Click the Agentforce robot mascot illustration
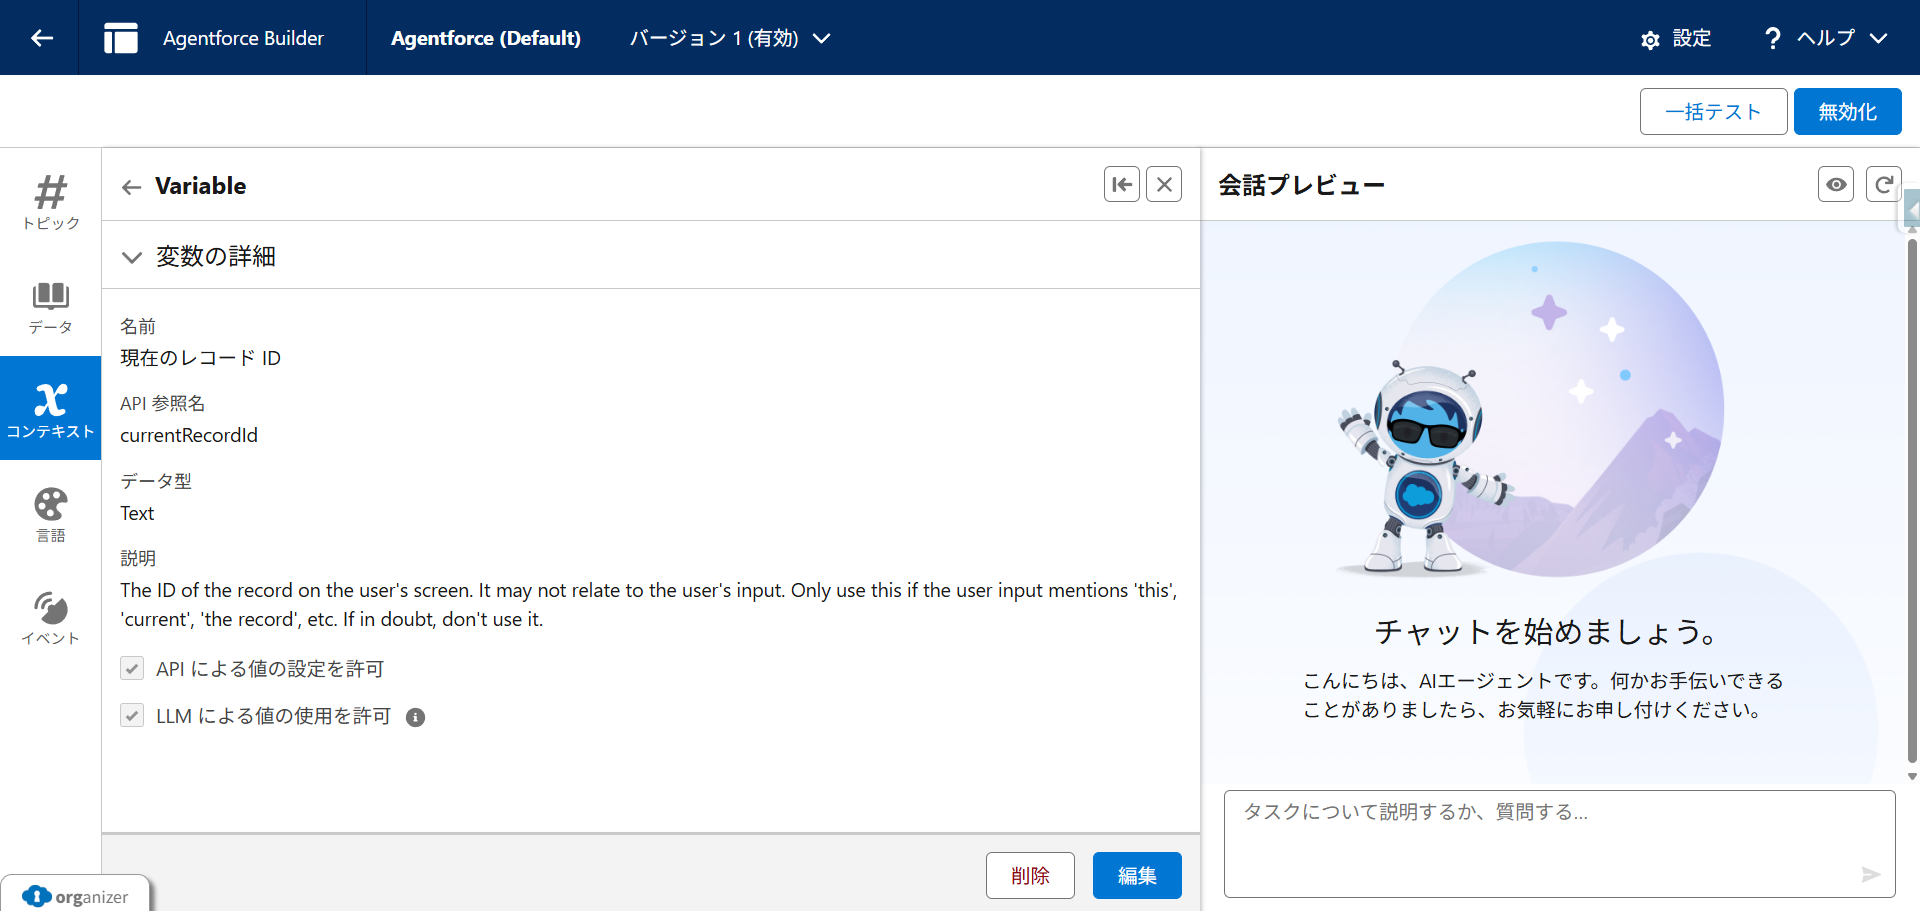 [1425, 466]
